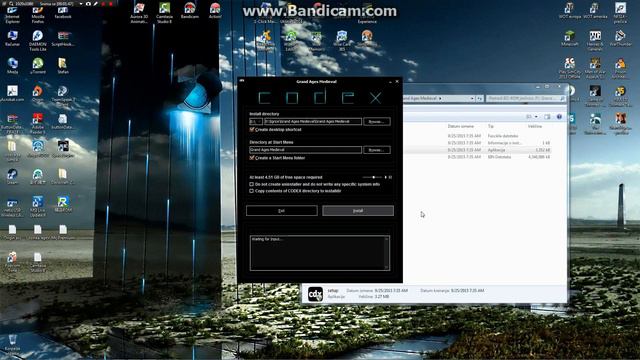Open the Steam desktop icon
This screenshot has height=360, width=640.
(12, 176)
